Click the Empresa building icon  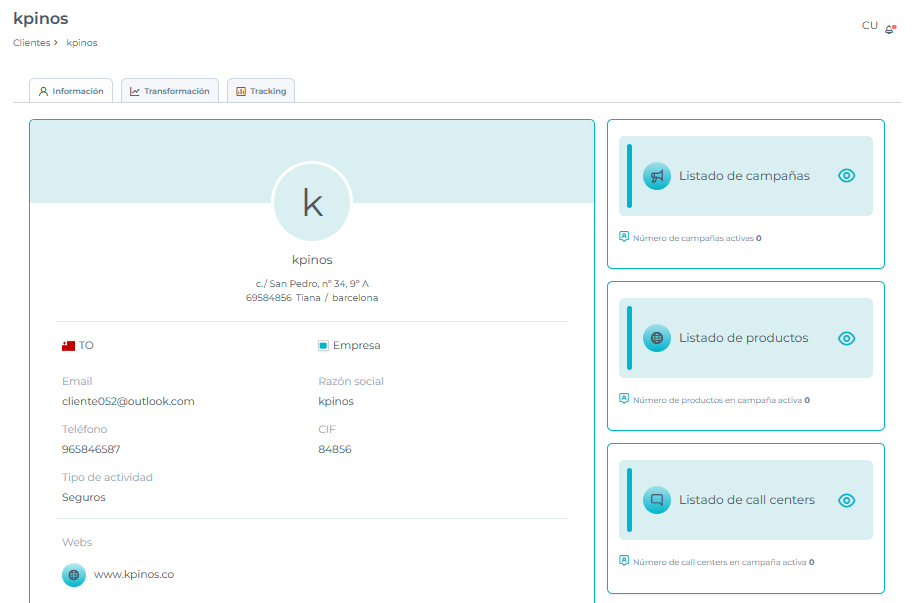pos(323,346)
